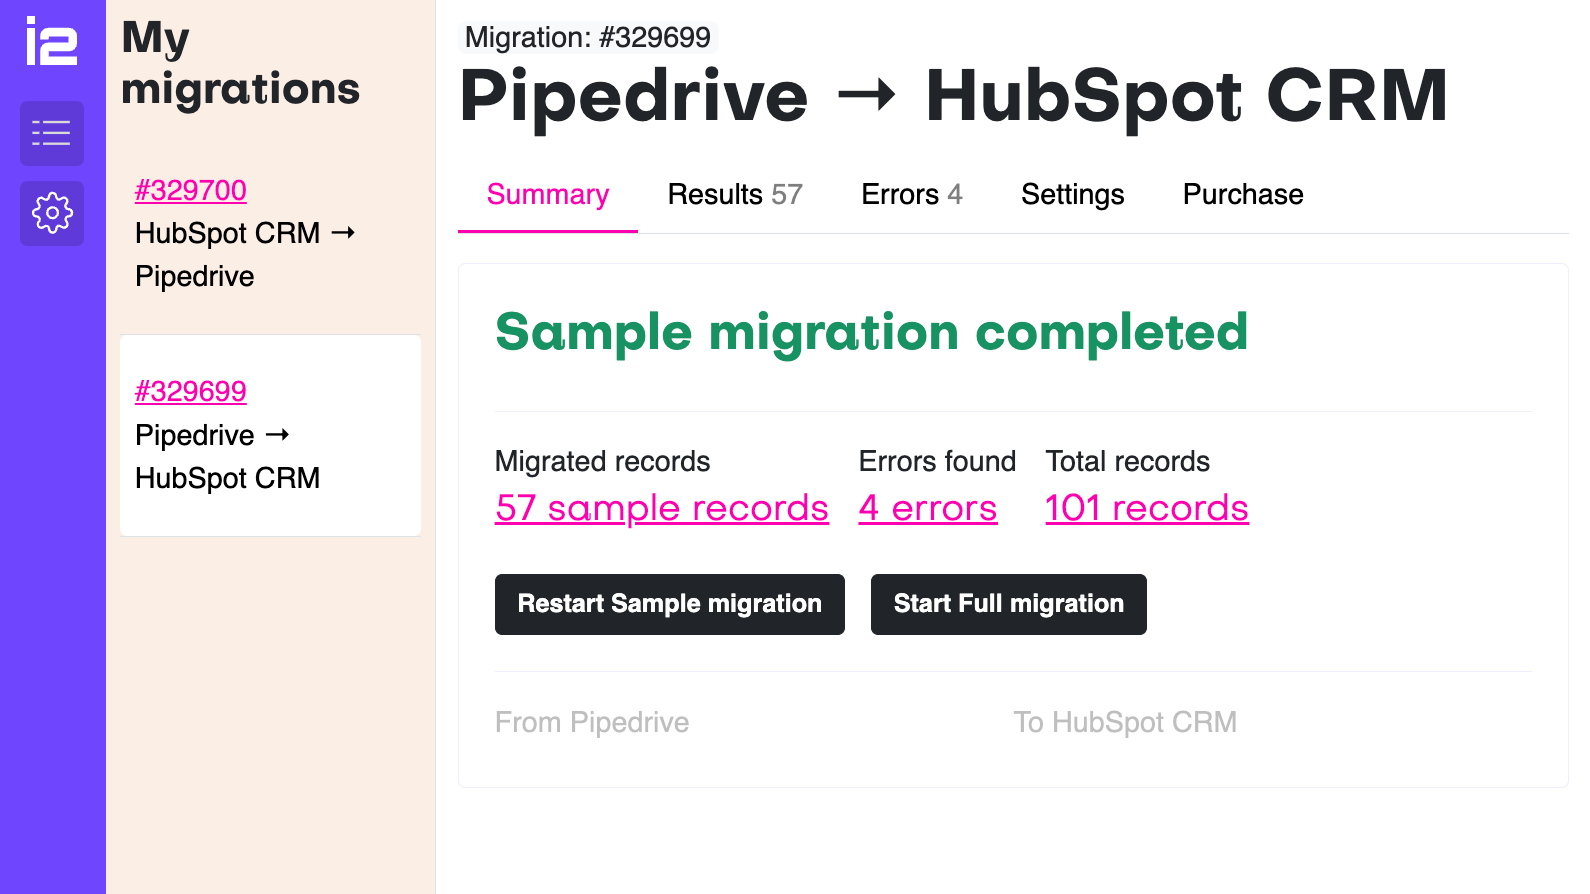Click the 101 records link

1146,508
